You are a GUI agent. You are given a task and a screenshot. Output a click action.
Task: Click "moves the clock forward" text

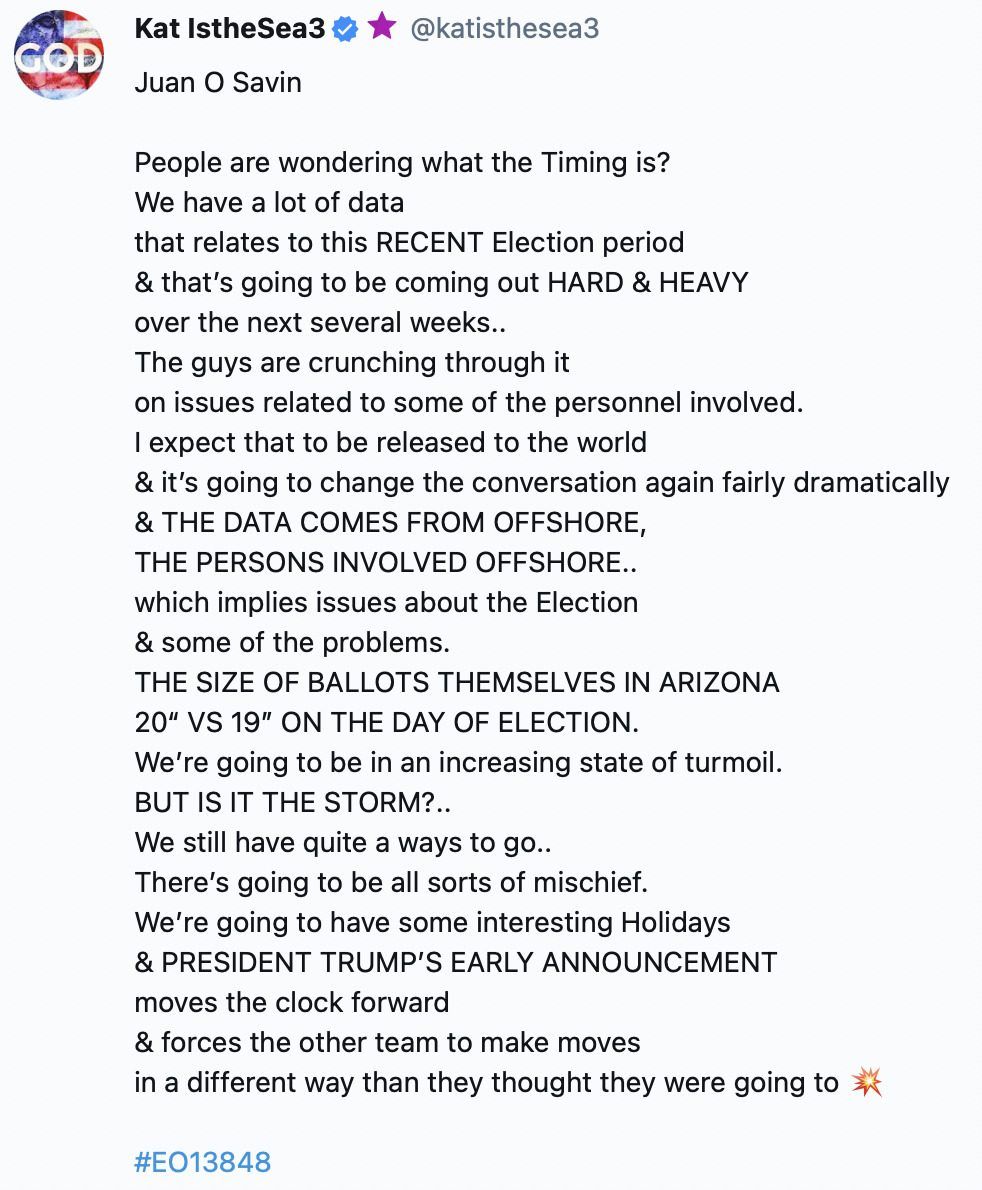click(292, 1002)
